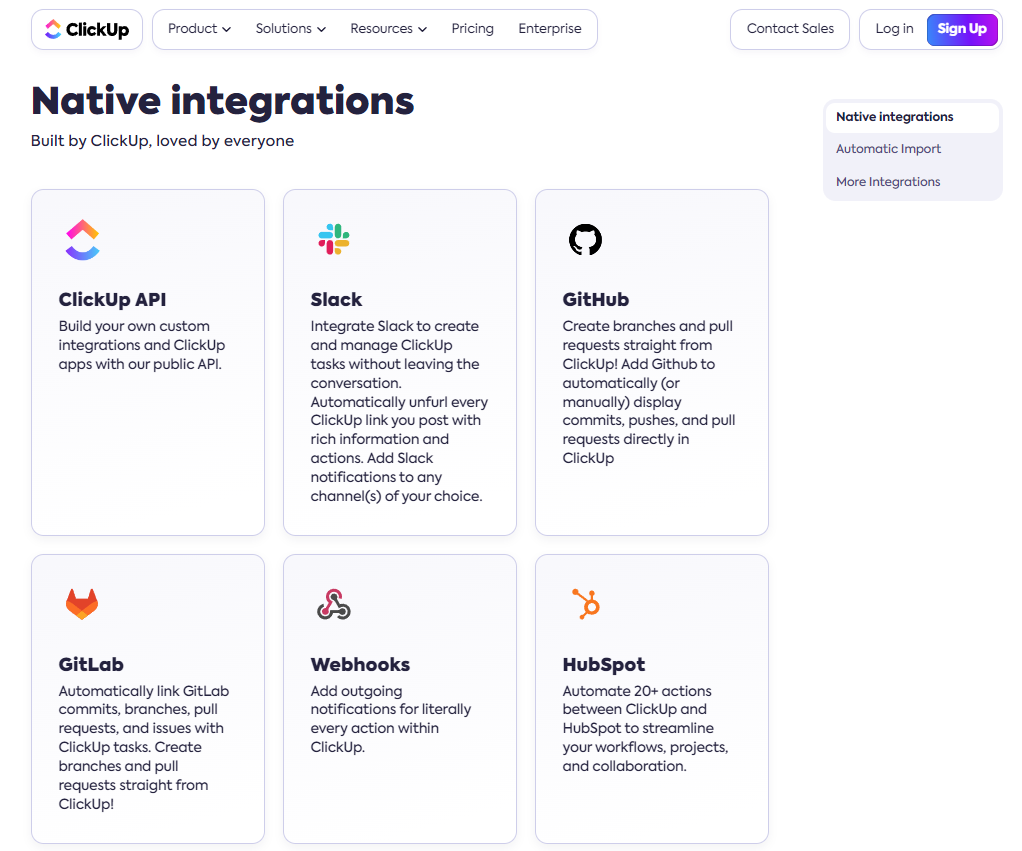The width and height of the screenshot is (1022, 851).
Task: Open the Slack integration card title
Action: coord(336,300)
